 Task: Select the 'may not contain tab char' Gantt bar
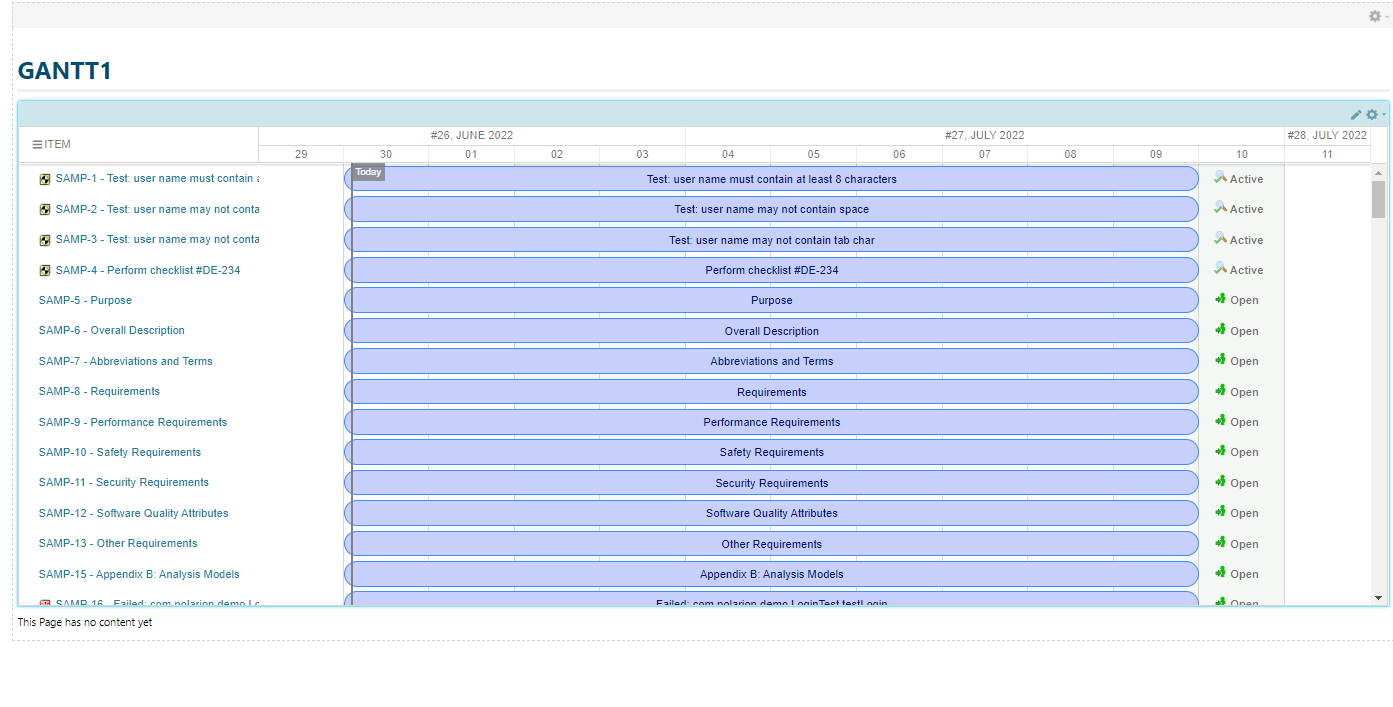[x=771, y=240]
